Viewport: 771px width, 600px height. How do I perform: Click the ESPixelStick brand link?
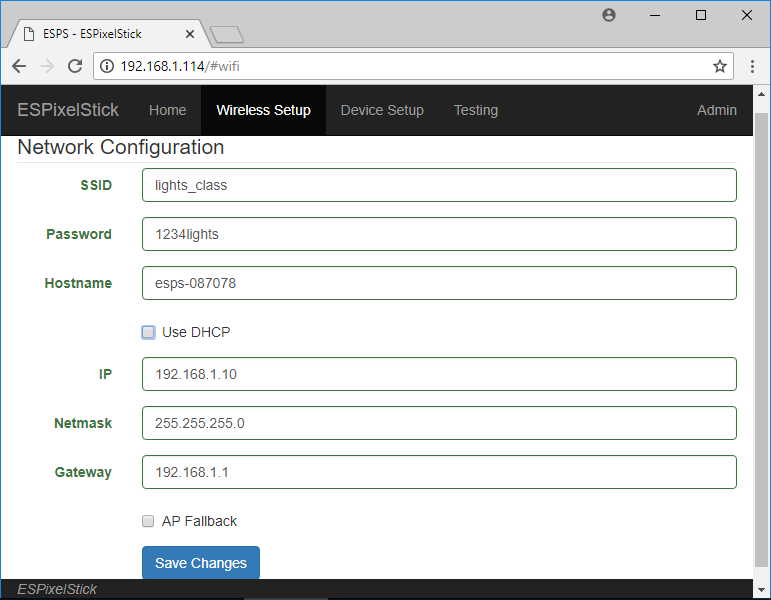(68, 110)
